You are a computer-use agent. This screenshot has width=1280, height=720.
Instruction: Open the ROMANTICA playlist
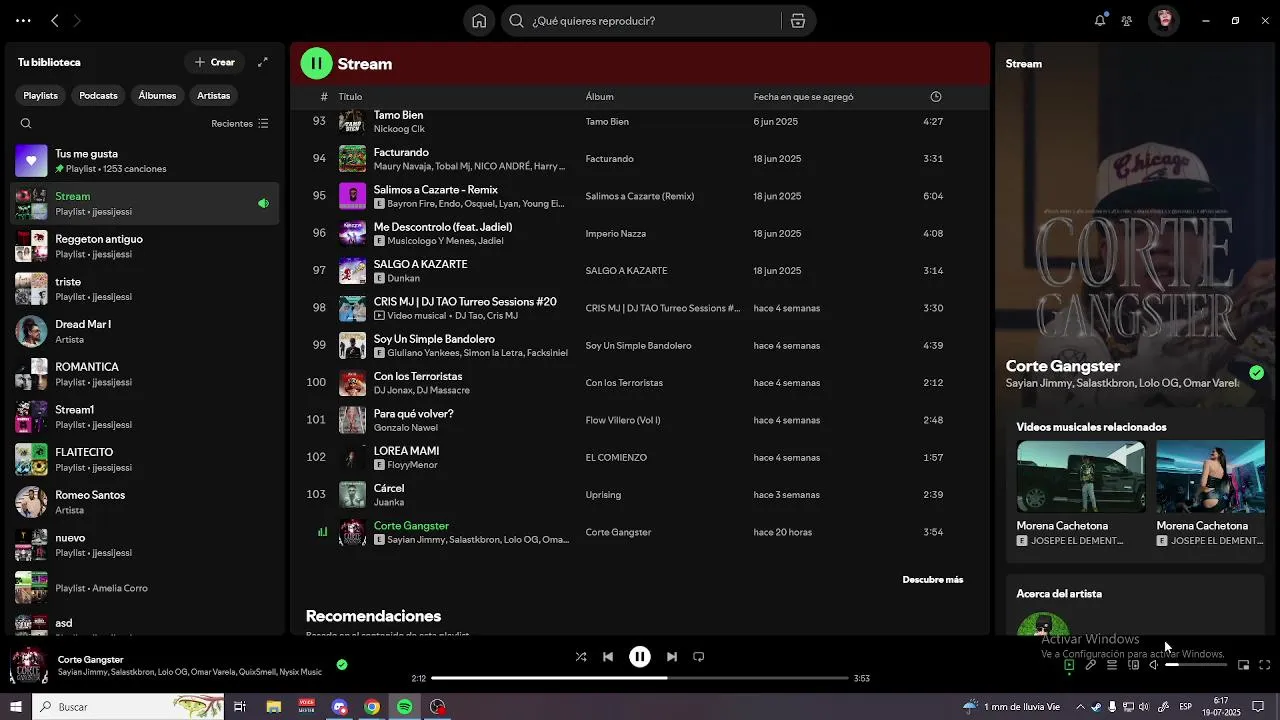click(145, 374)
